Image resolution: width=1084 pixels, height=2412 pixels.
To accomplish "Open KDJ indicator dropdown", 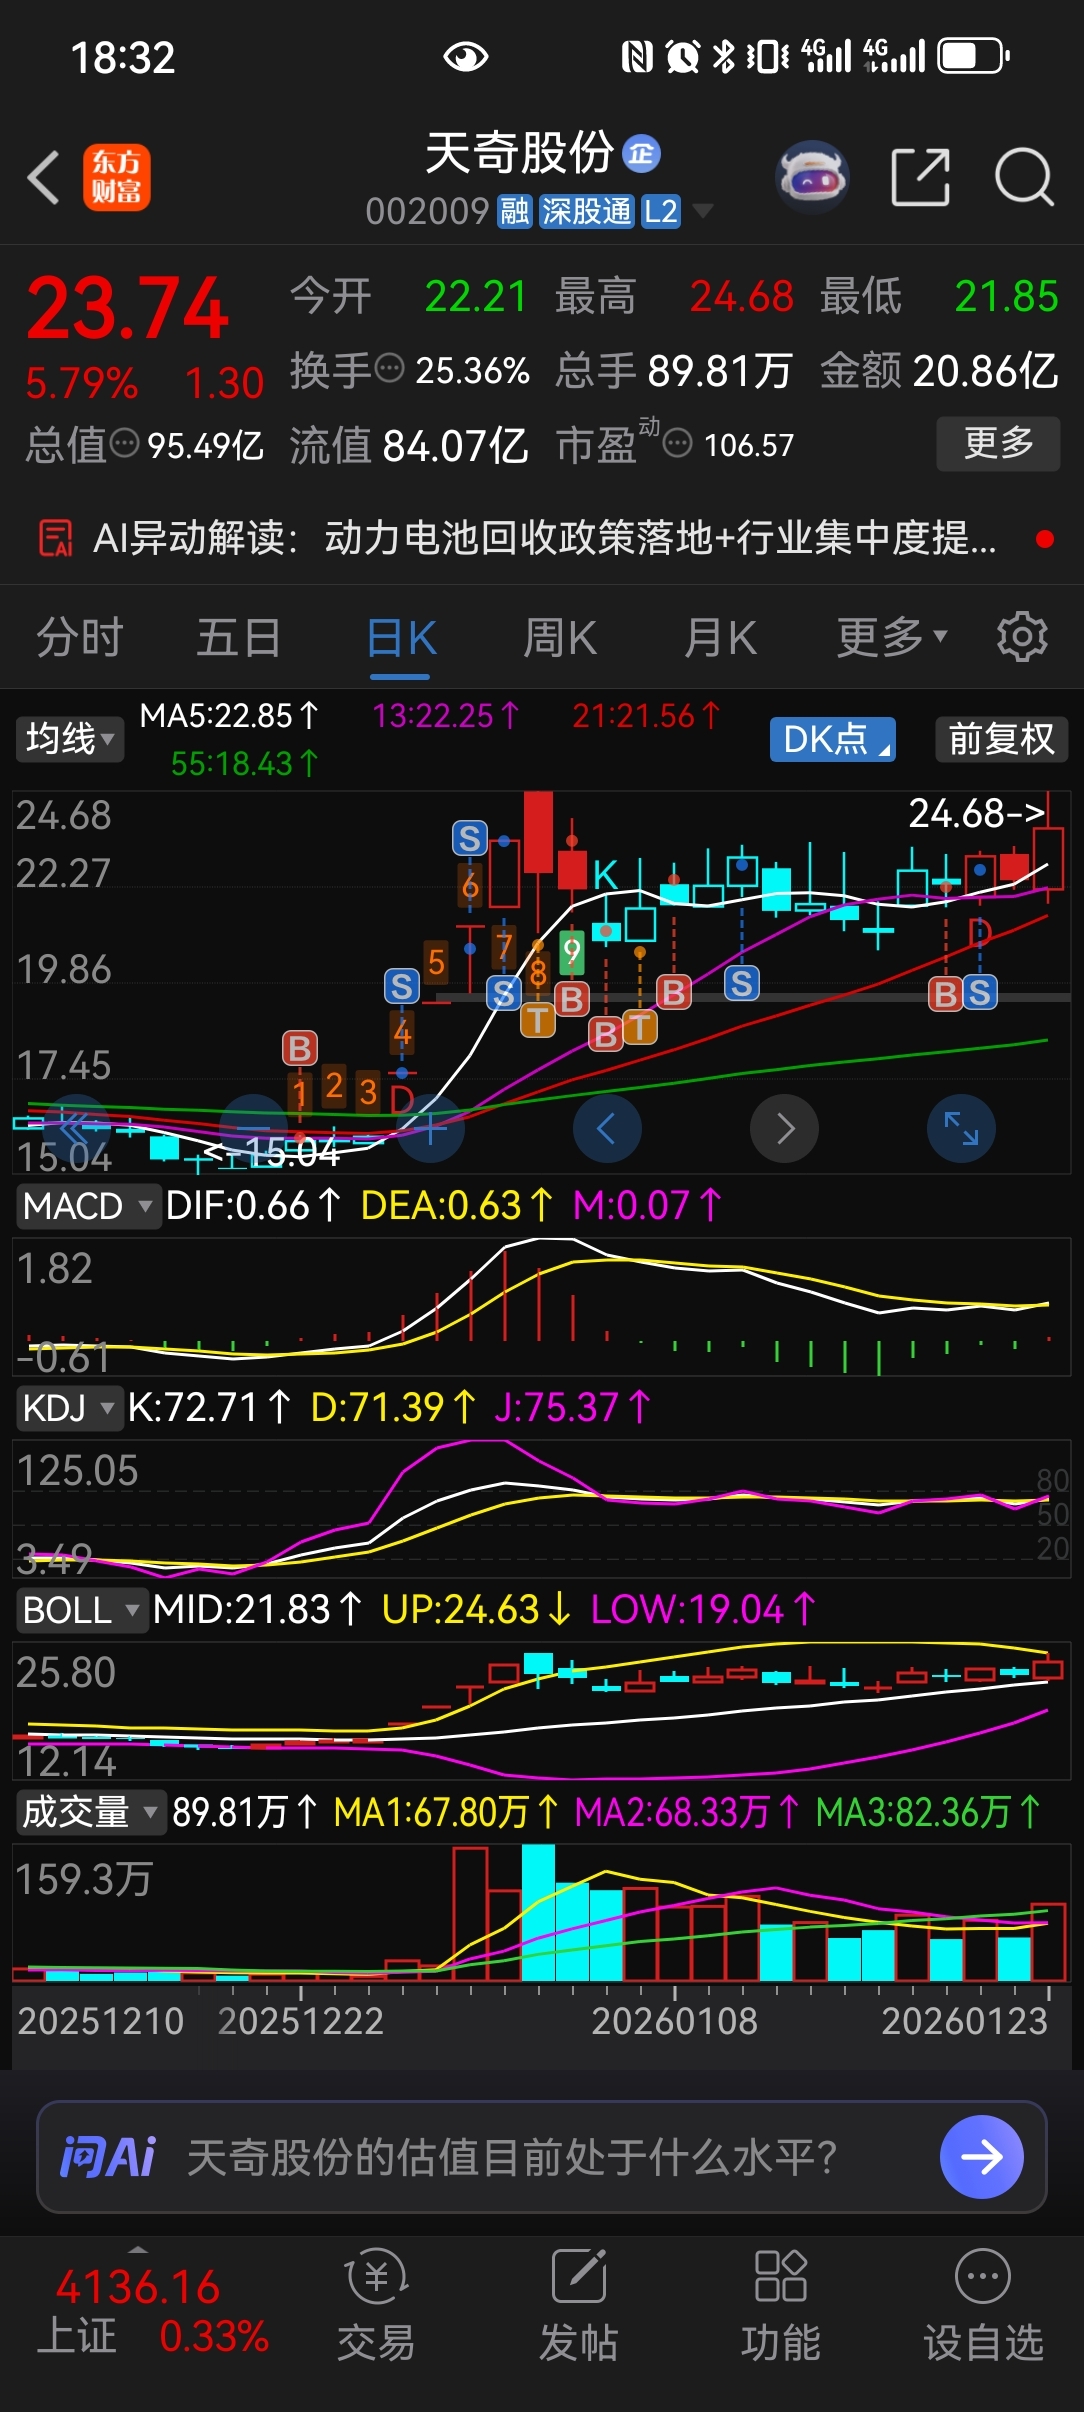I will click(x=68, y=1408).
